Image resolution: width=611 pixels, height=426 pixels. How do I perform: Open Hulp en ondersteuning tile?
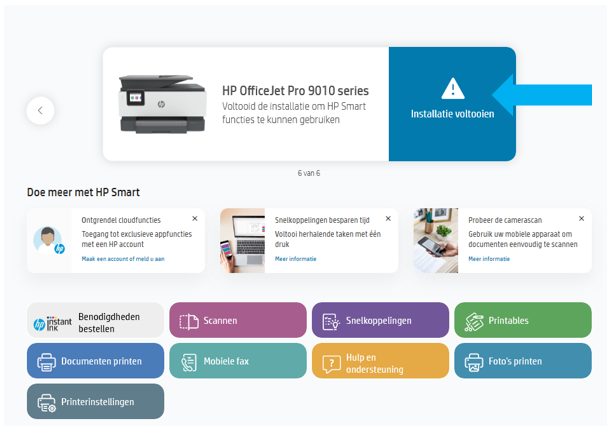tap(380, 361)
